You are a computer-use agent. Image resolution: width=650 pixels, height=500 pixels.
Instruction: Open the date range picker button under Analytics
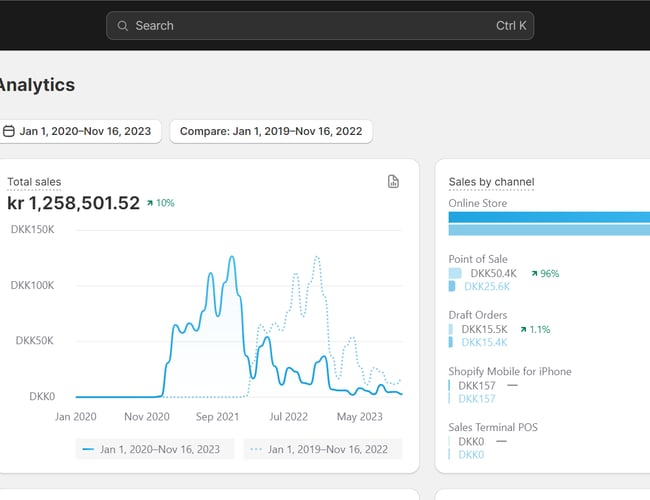pyautogui.click(x=80, y=131)
